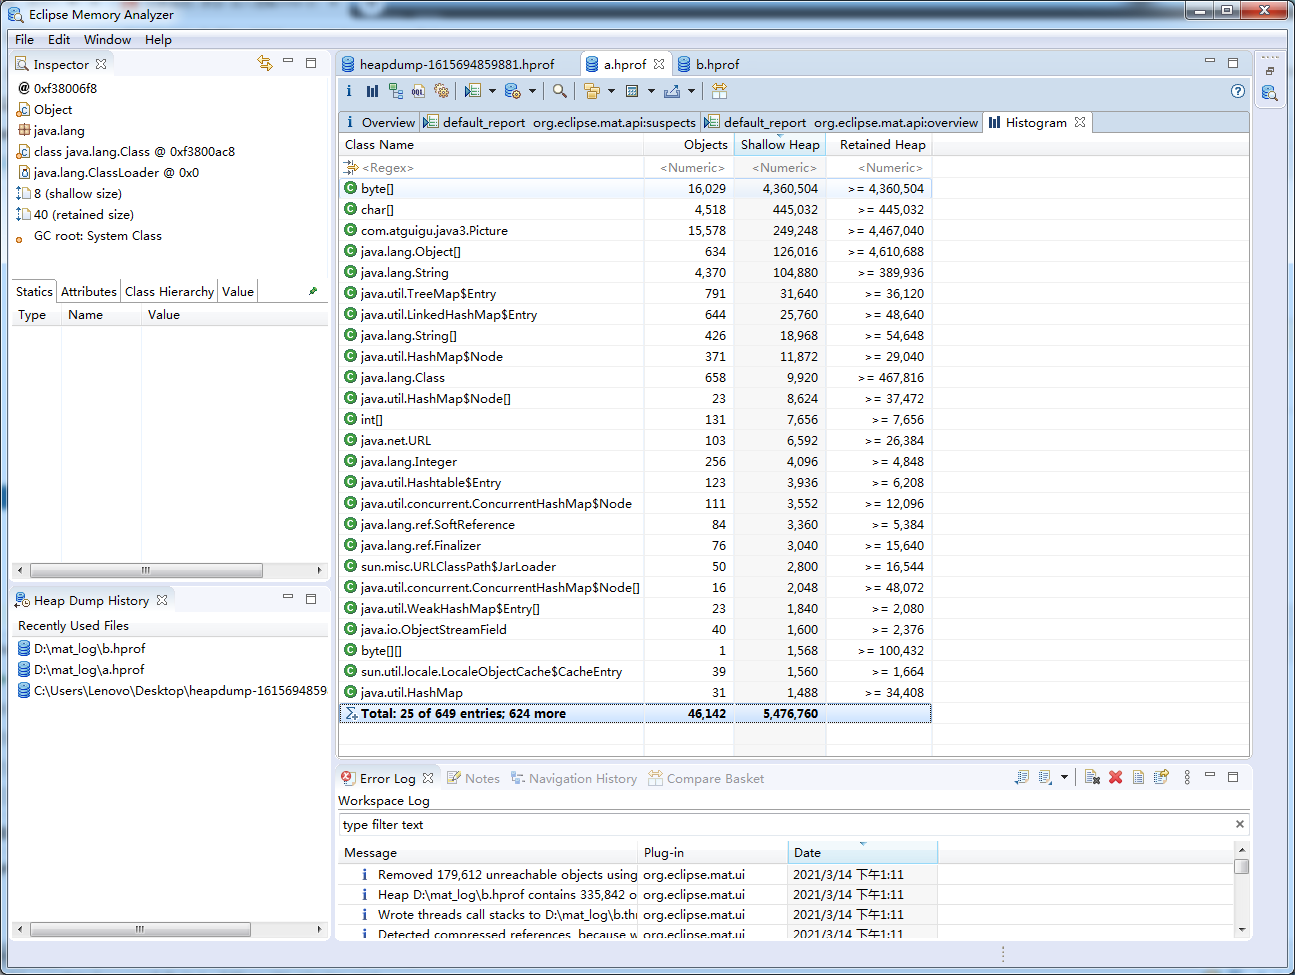Screen dimensions: 1295x975
Task: Minimize the Heap Dump History panel
Action: pyautogui.click(x=287, y=598)
